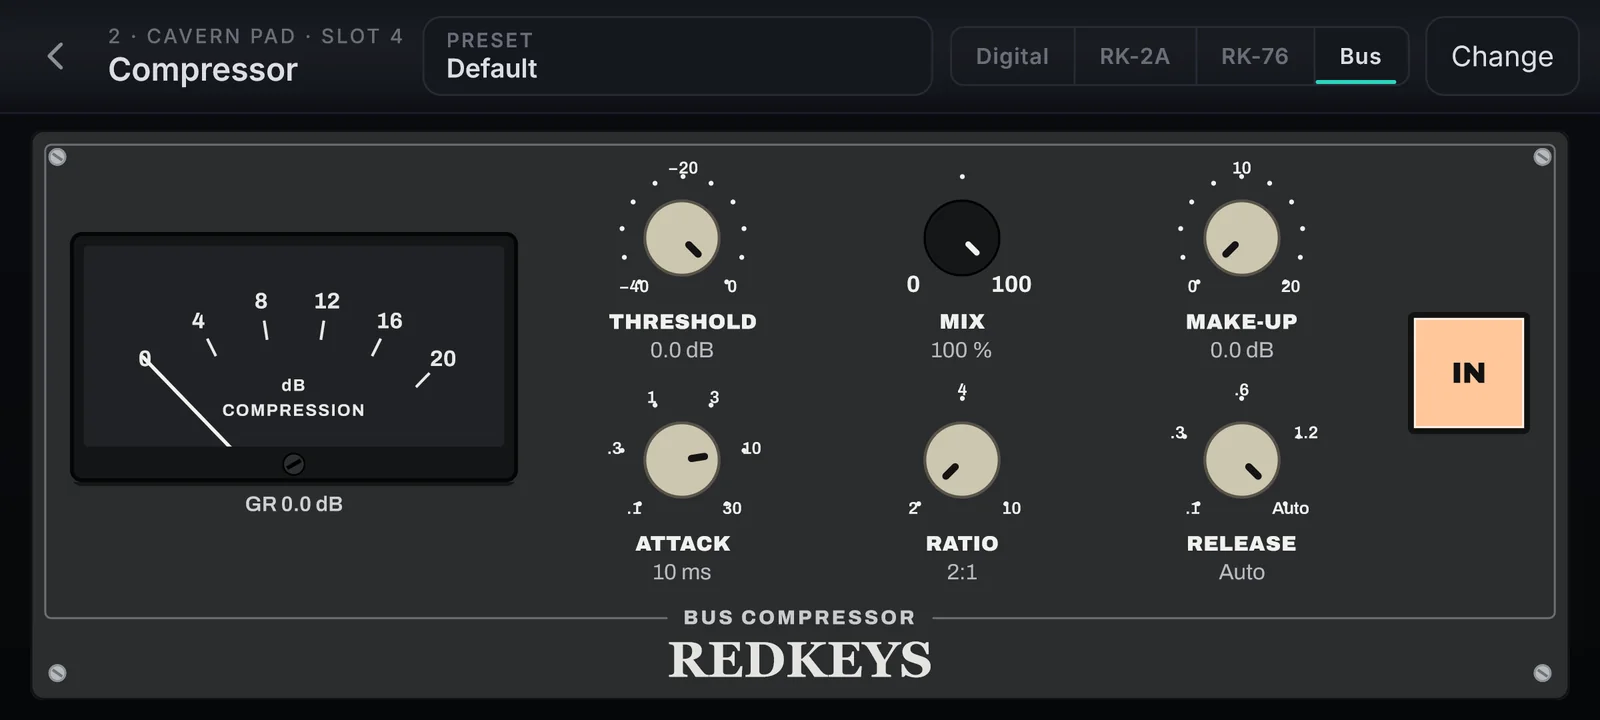Click the meter calibration screw
The image size is (1600, 720).
click(x=294, y=464)
